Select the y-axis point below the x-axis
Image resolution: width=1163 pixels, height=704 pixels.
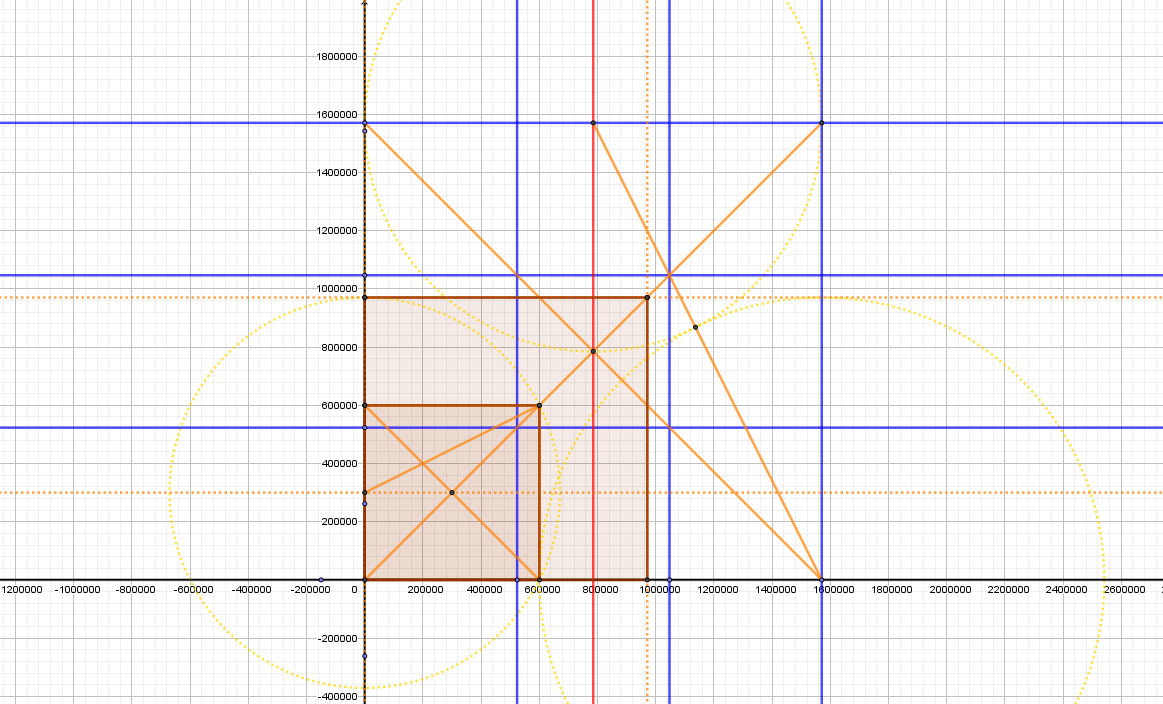coord(365,656)
